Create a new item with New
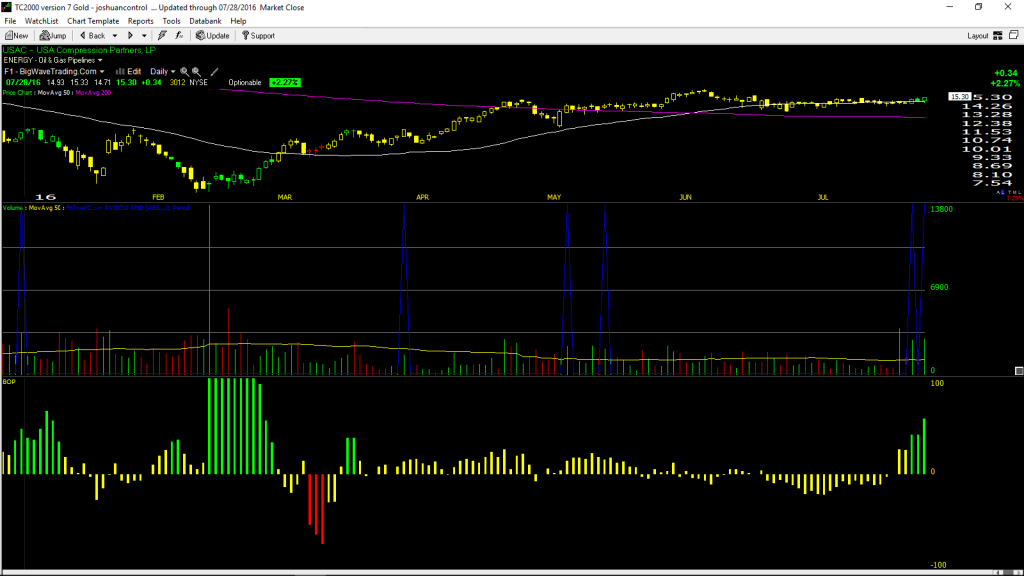1024x576 pixels. coord(16,36)
